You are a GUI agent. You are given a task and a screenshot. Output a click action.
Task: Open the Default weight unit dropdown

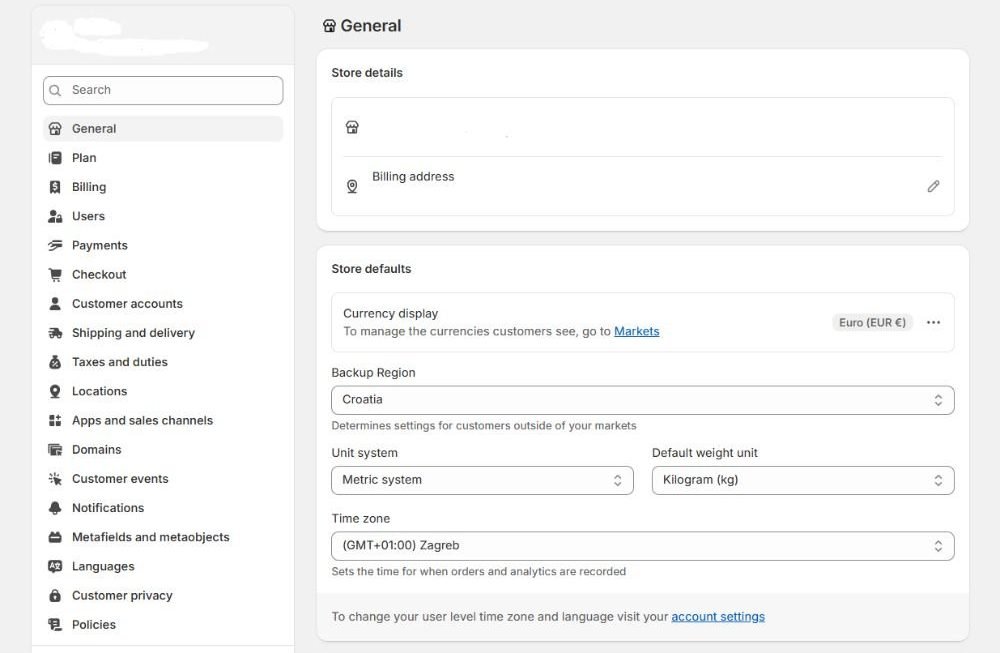click(x=803, y=480)
